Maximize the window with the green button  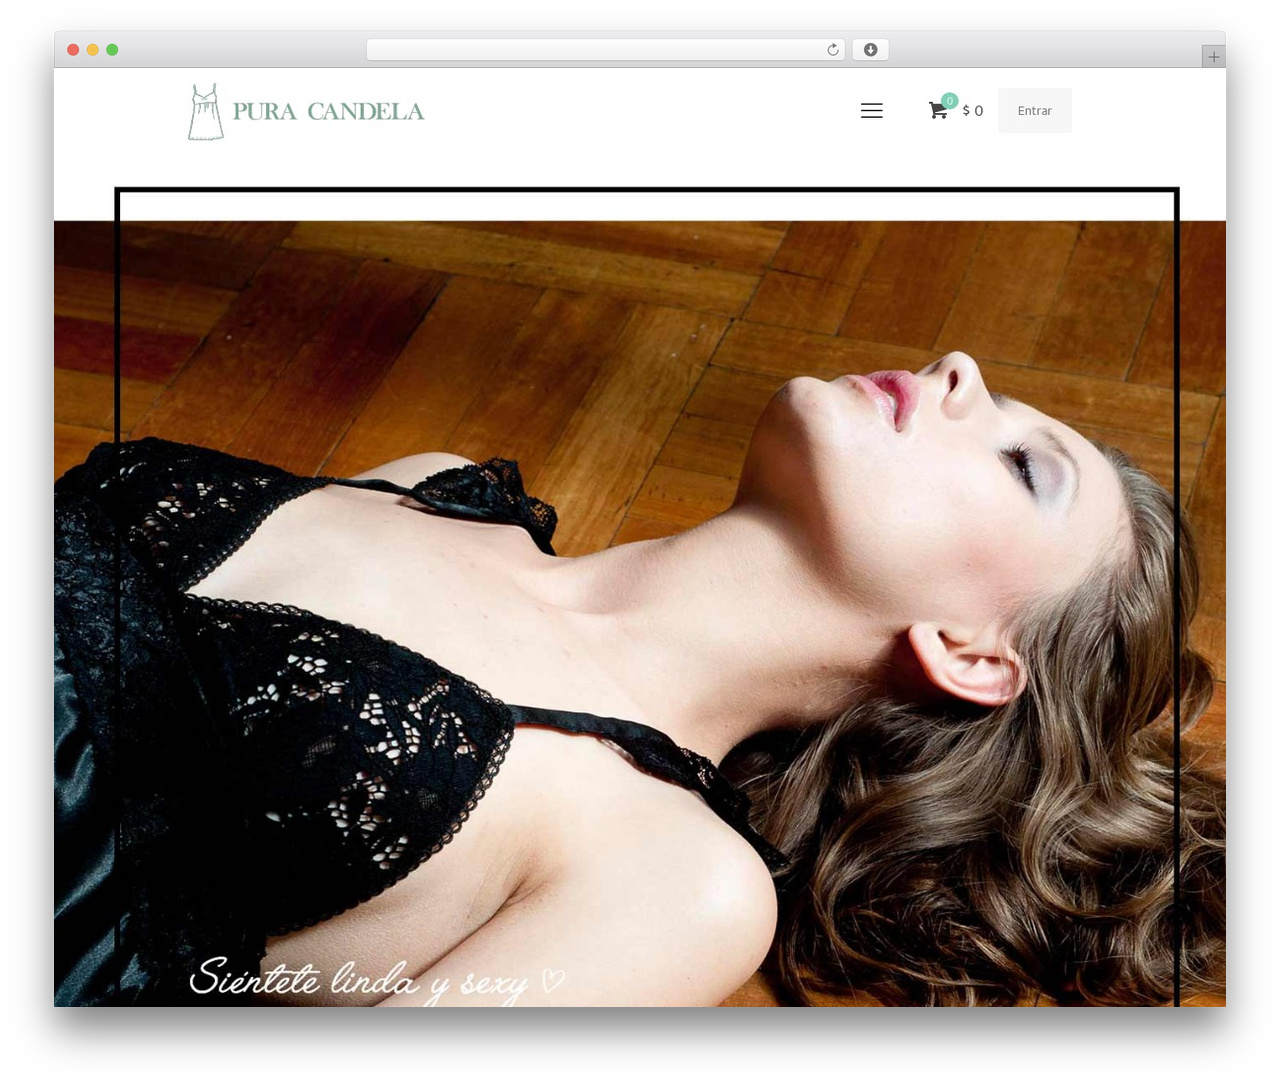pos(112,50)
